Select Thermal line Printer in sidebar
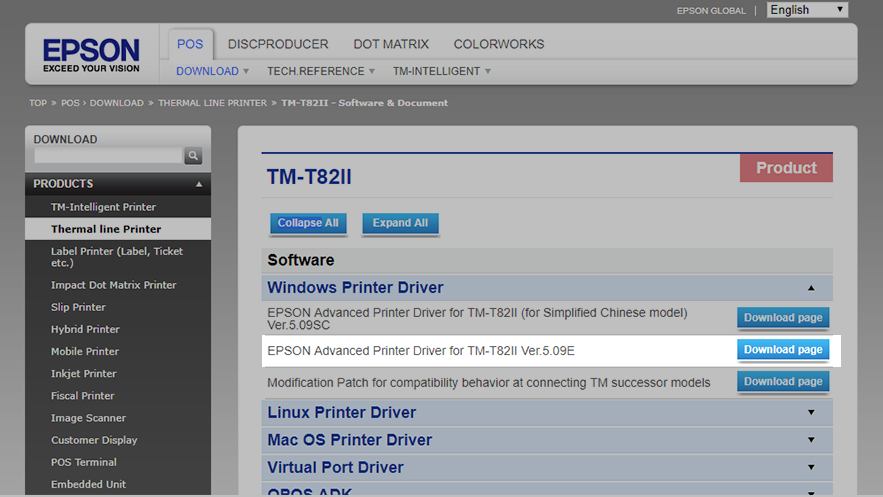 (106, 229)
